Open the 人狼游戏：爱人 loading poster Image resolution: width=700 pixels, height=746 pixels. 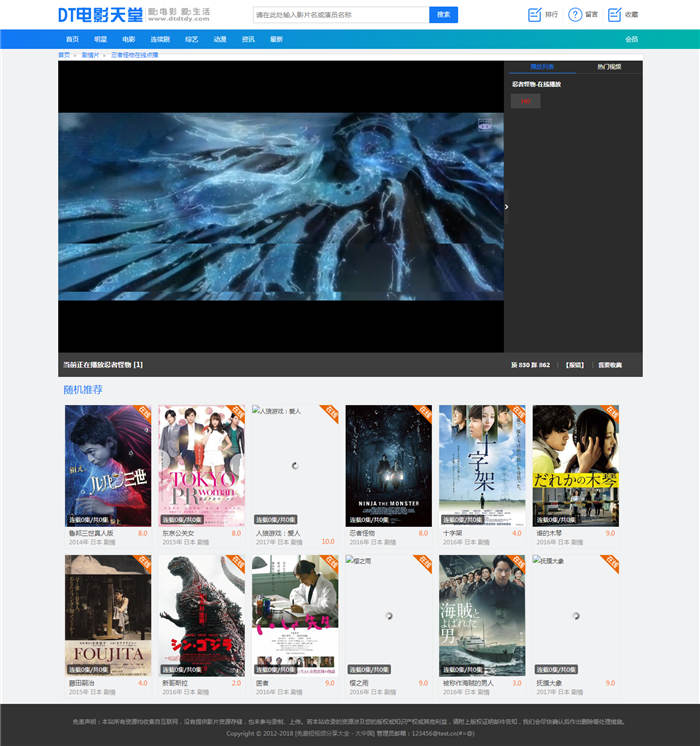(295, 465)
